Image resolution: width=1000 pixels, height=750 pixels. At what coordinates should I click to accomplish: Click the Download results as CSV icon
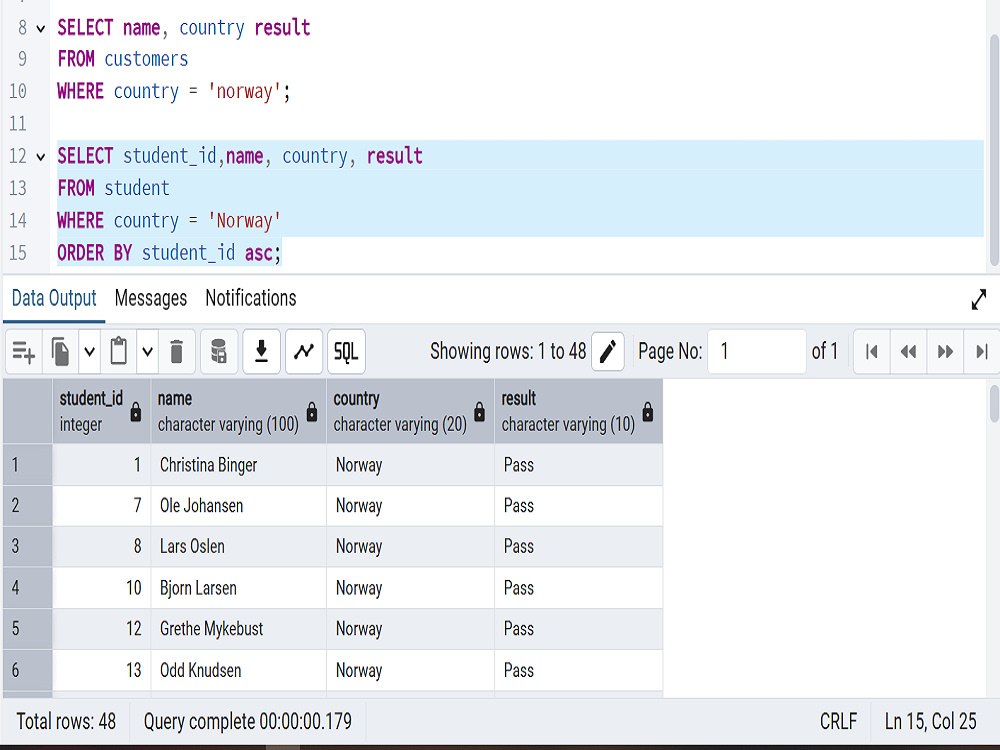pyautogui.click(x=261, y=351)
